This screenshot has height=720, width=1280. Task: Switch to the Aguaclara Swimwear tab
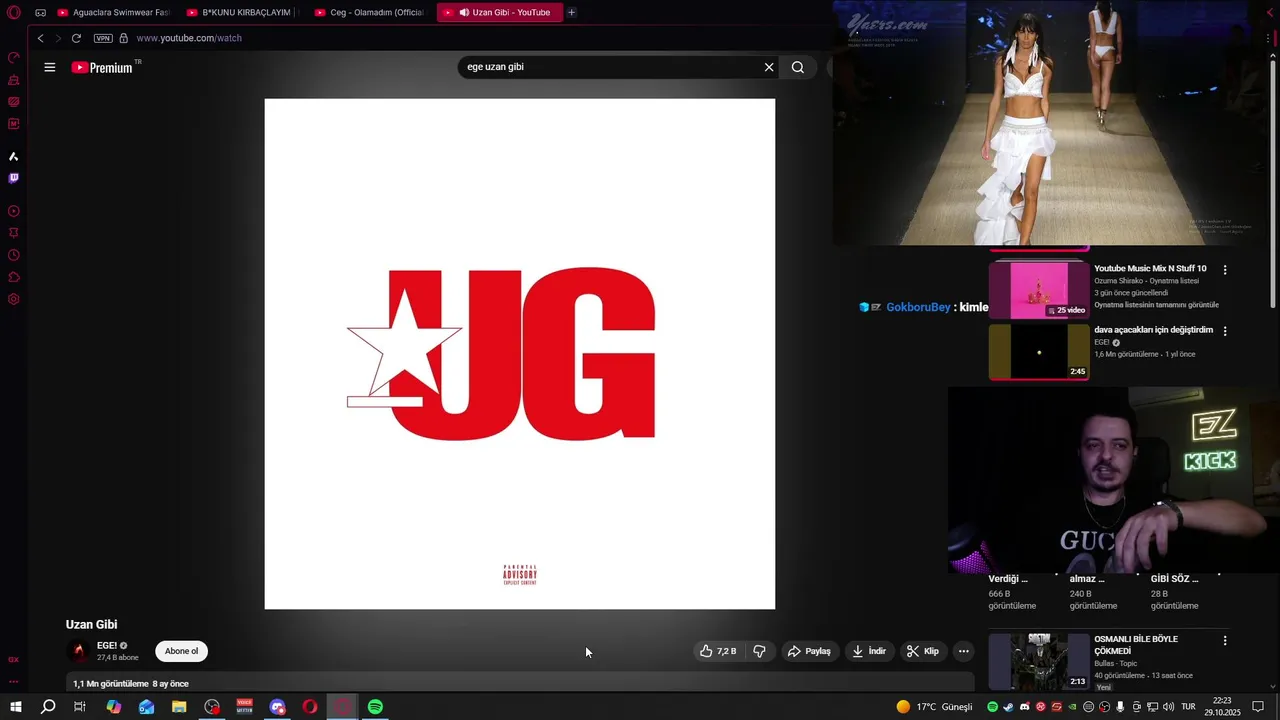click(113, 13)
